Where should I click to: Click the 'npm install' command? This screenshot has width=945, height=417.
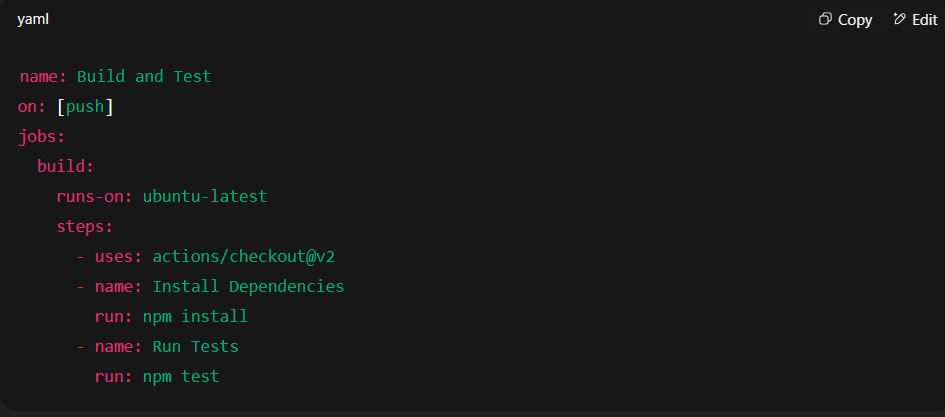pyautogui.click(x=195, y=317)
